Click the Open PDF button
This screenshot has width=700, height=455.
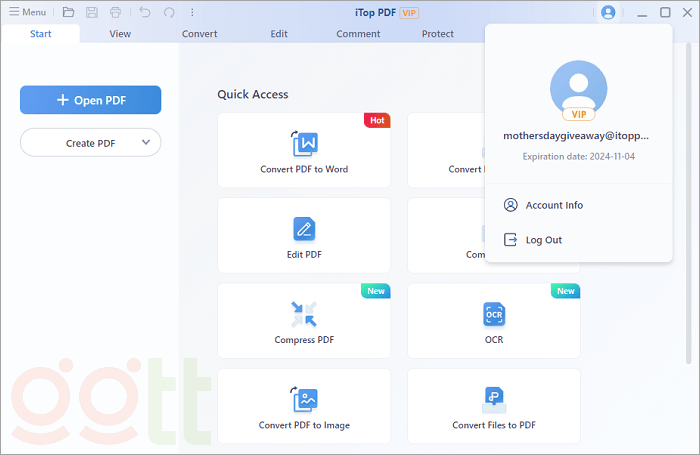tap(90, 100)
